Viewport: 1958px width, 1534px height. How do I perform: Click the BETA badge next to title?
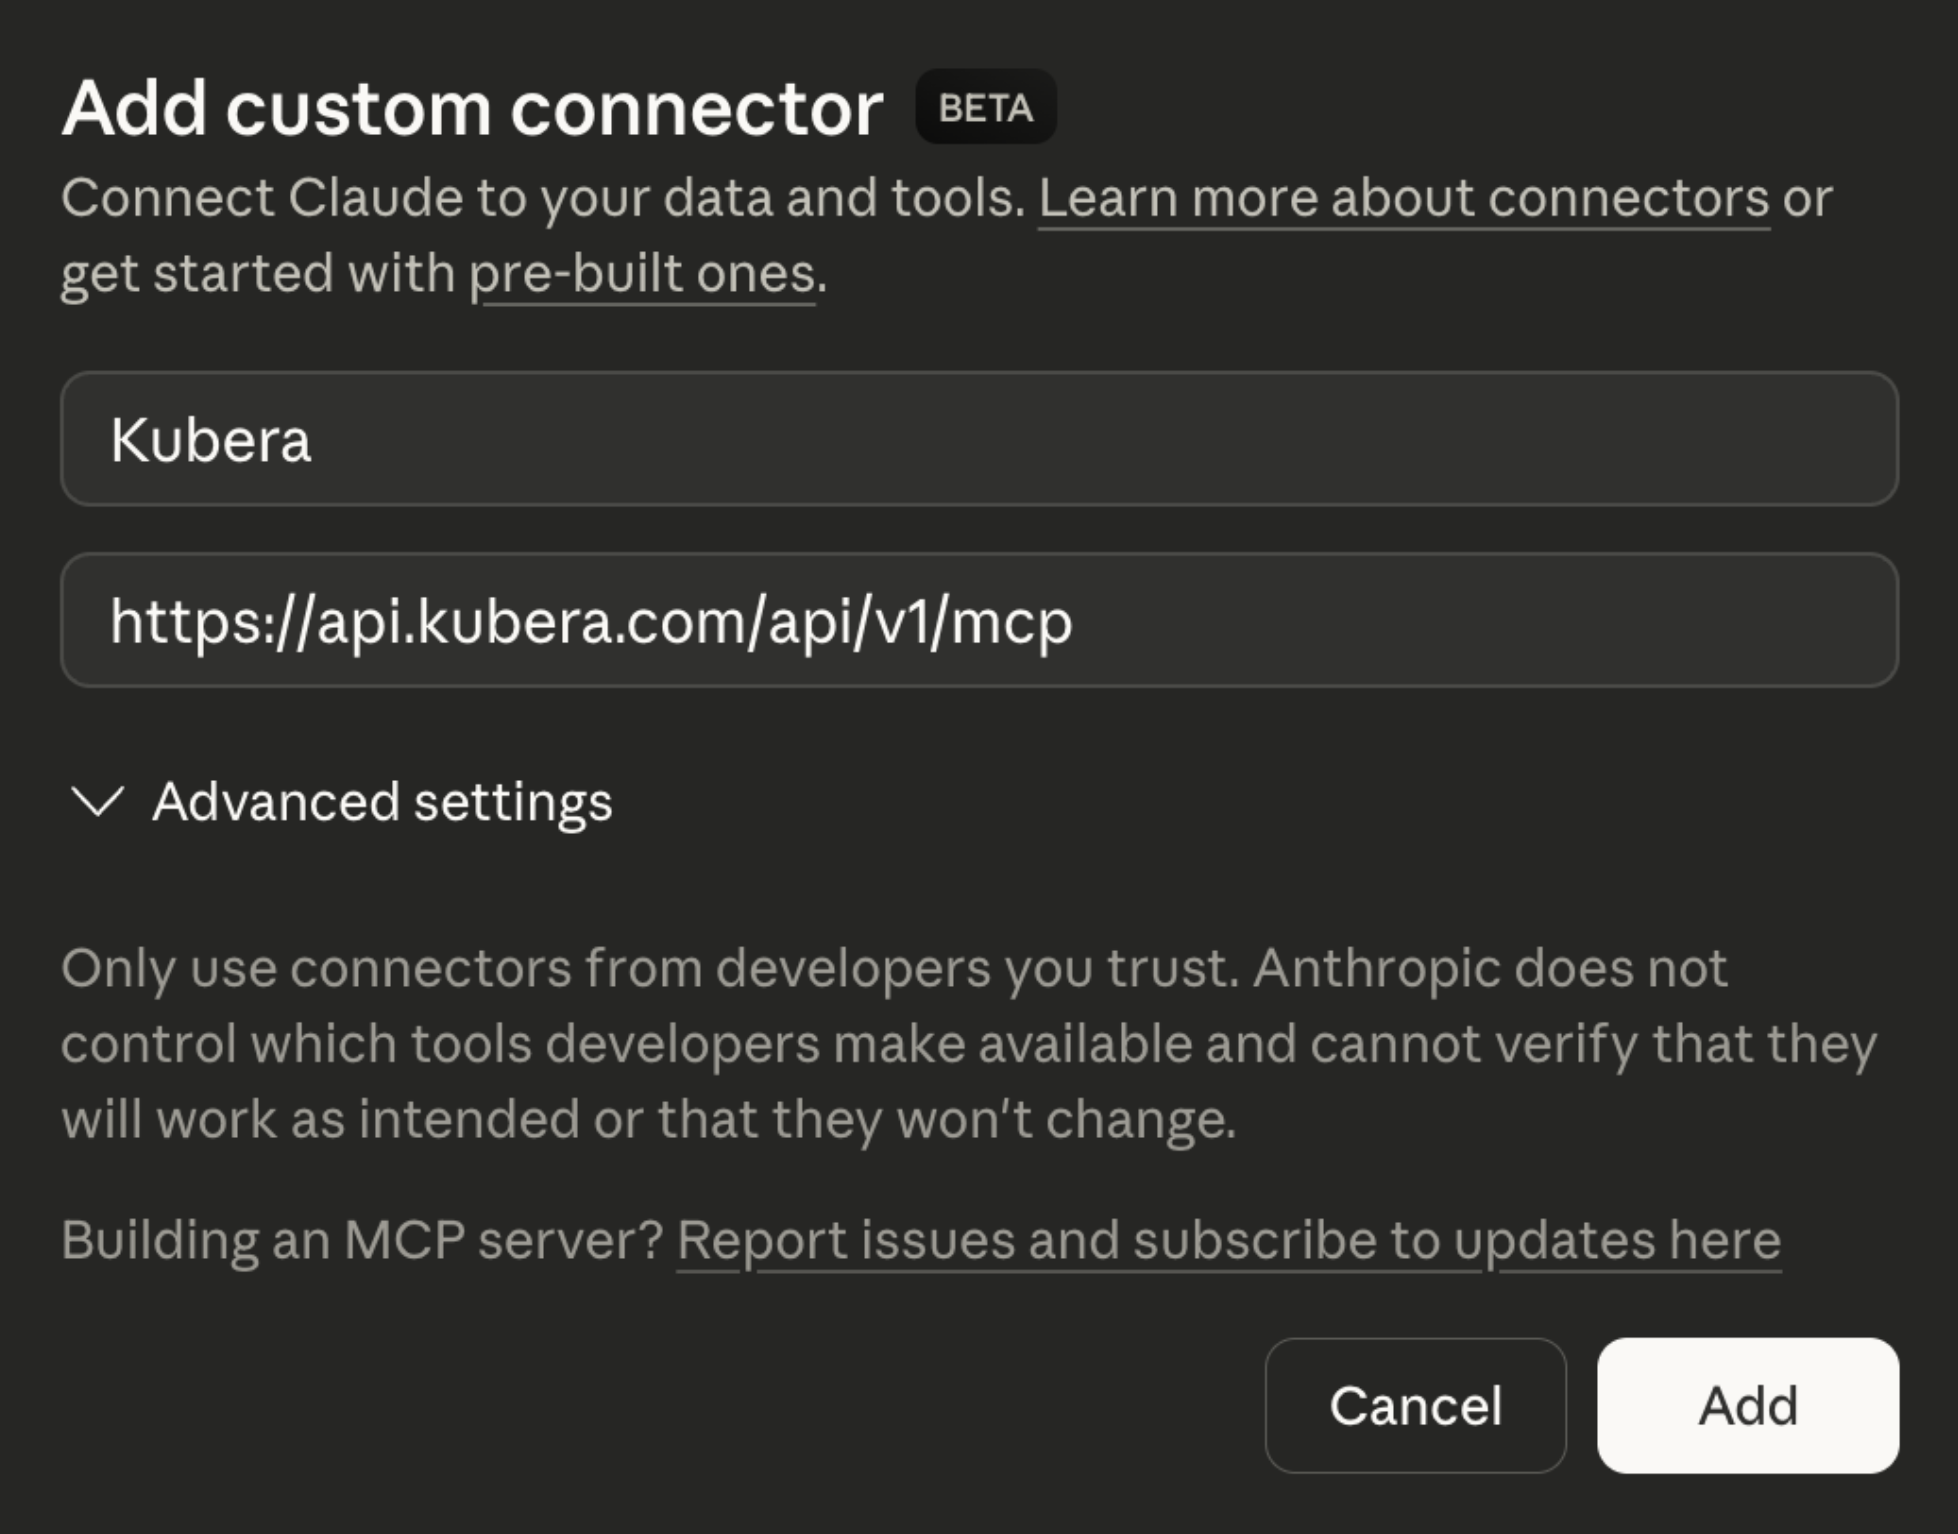(x=985, y=107)
